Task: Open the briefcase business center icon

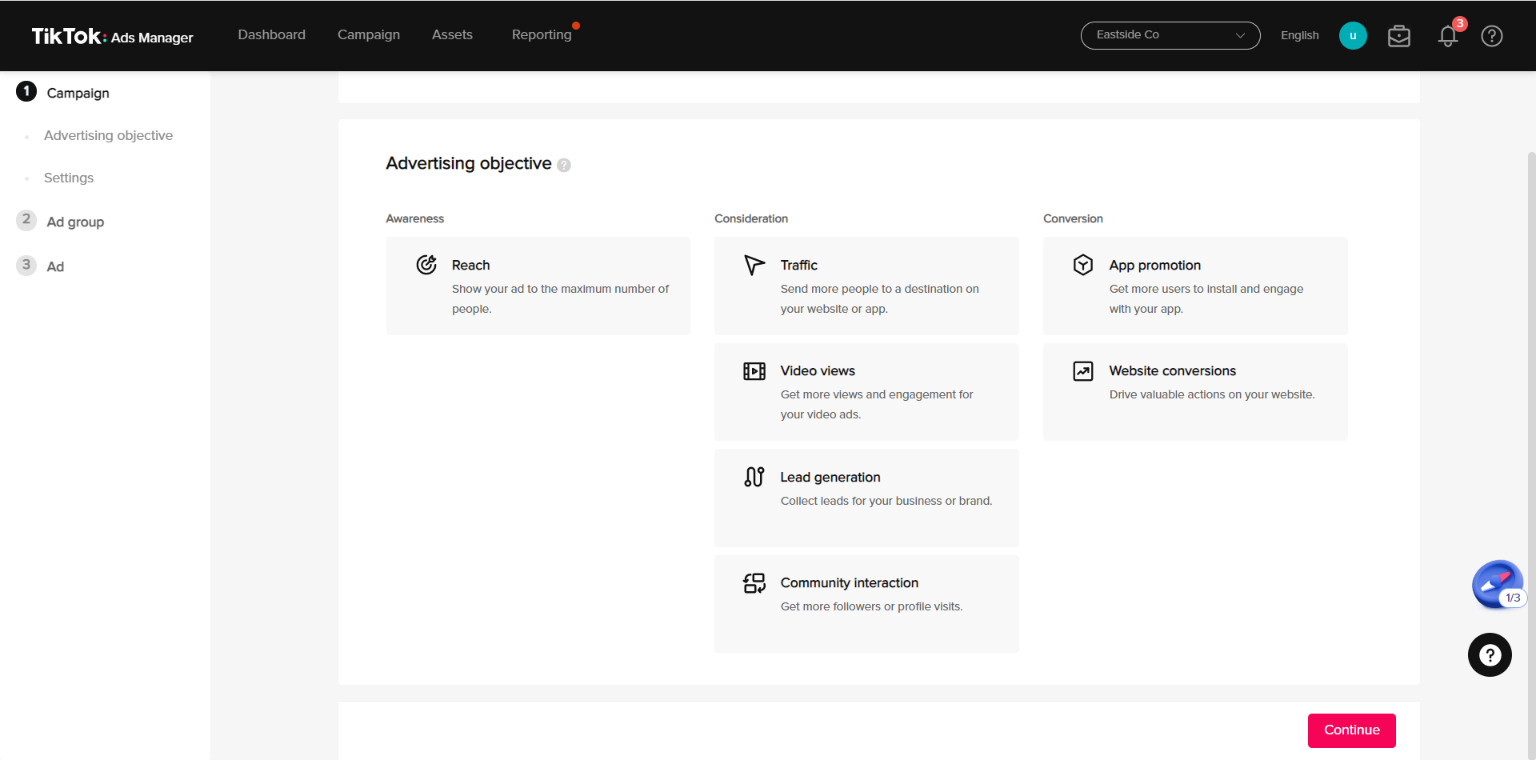Action: point(1399,36)
